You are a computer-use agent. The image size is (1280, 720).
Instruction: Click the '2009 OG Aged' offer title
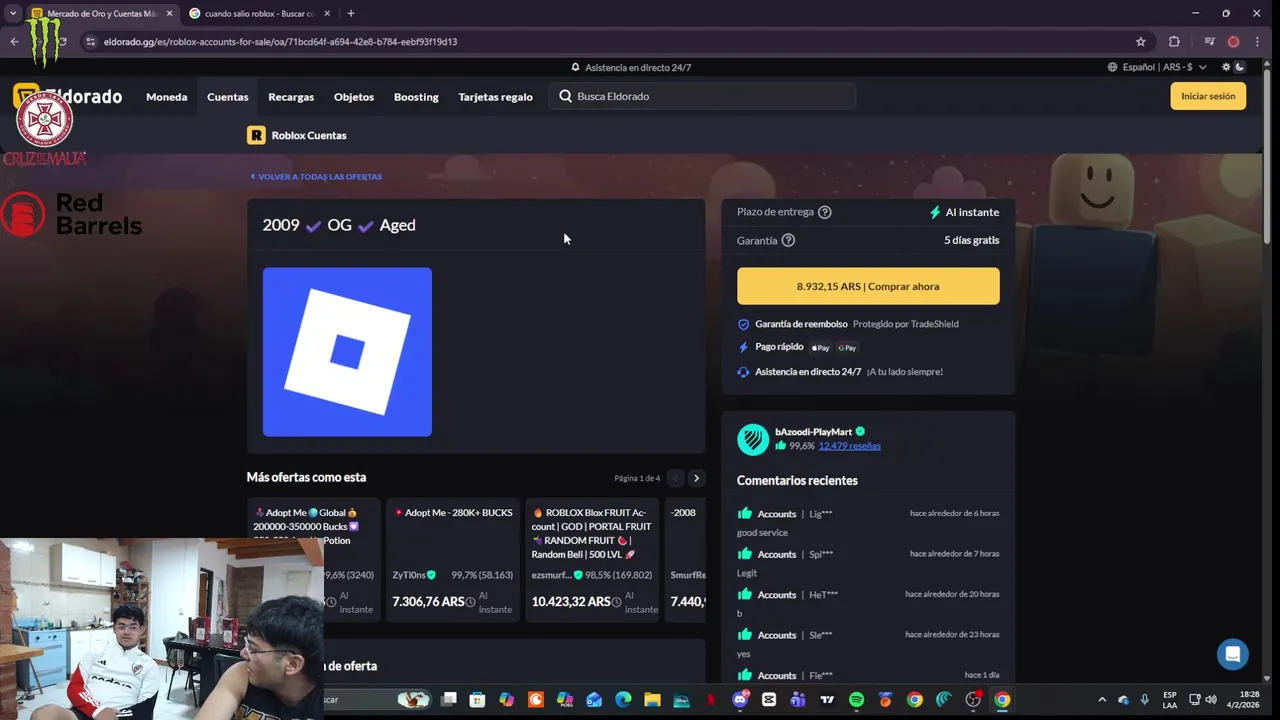click(339, 225)
